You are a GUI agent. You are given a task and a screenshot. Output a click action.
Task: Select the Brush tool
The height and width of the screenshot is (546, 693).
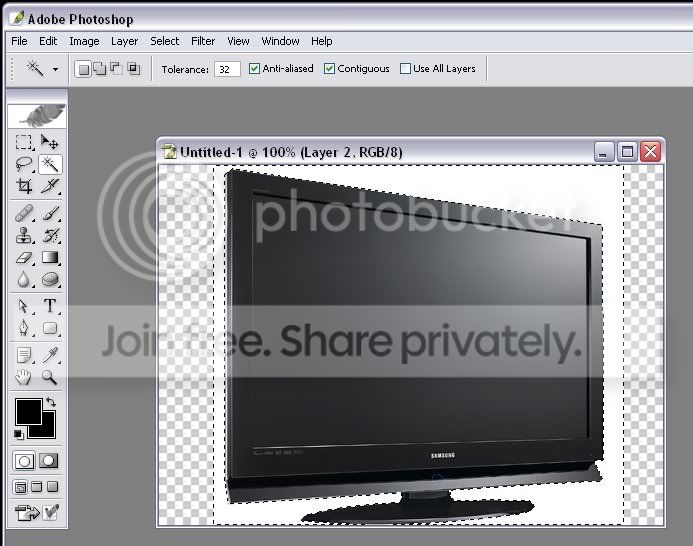(51, 213)
